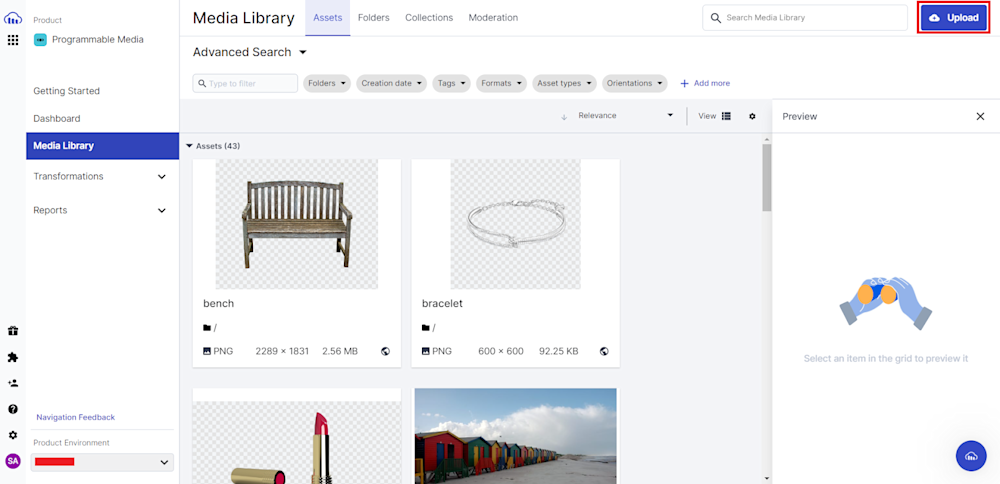The image size is (1000, 484).
Task: Click the invite user icon
Action: [13, 383]
